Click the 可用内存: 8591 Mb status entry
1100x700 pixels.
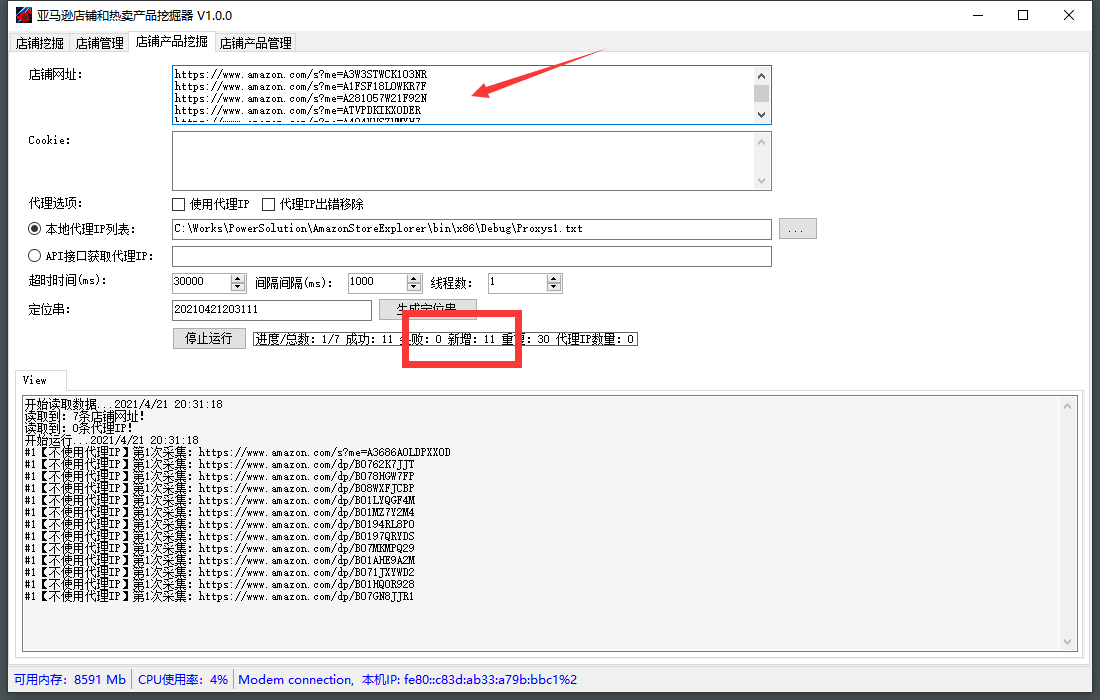(x=69, y=680)
